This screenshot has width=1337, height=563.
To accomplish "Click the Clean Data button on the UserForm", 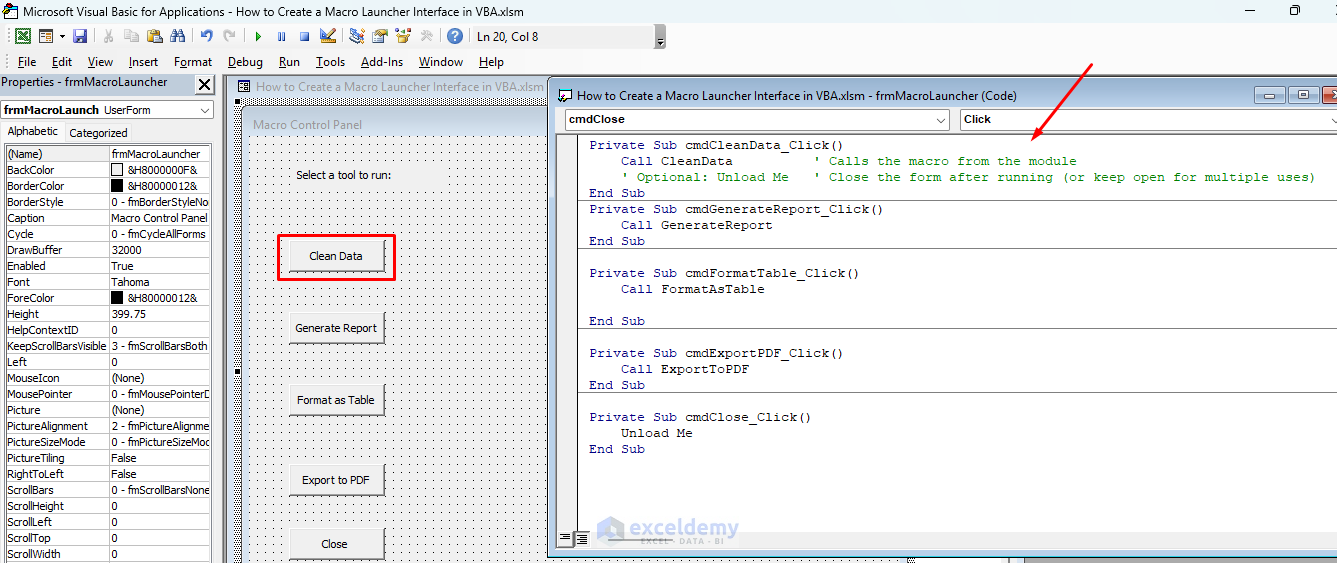I will 336,256.
